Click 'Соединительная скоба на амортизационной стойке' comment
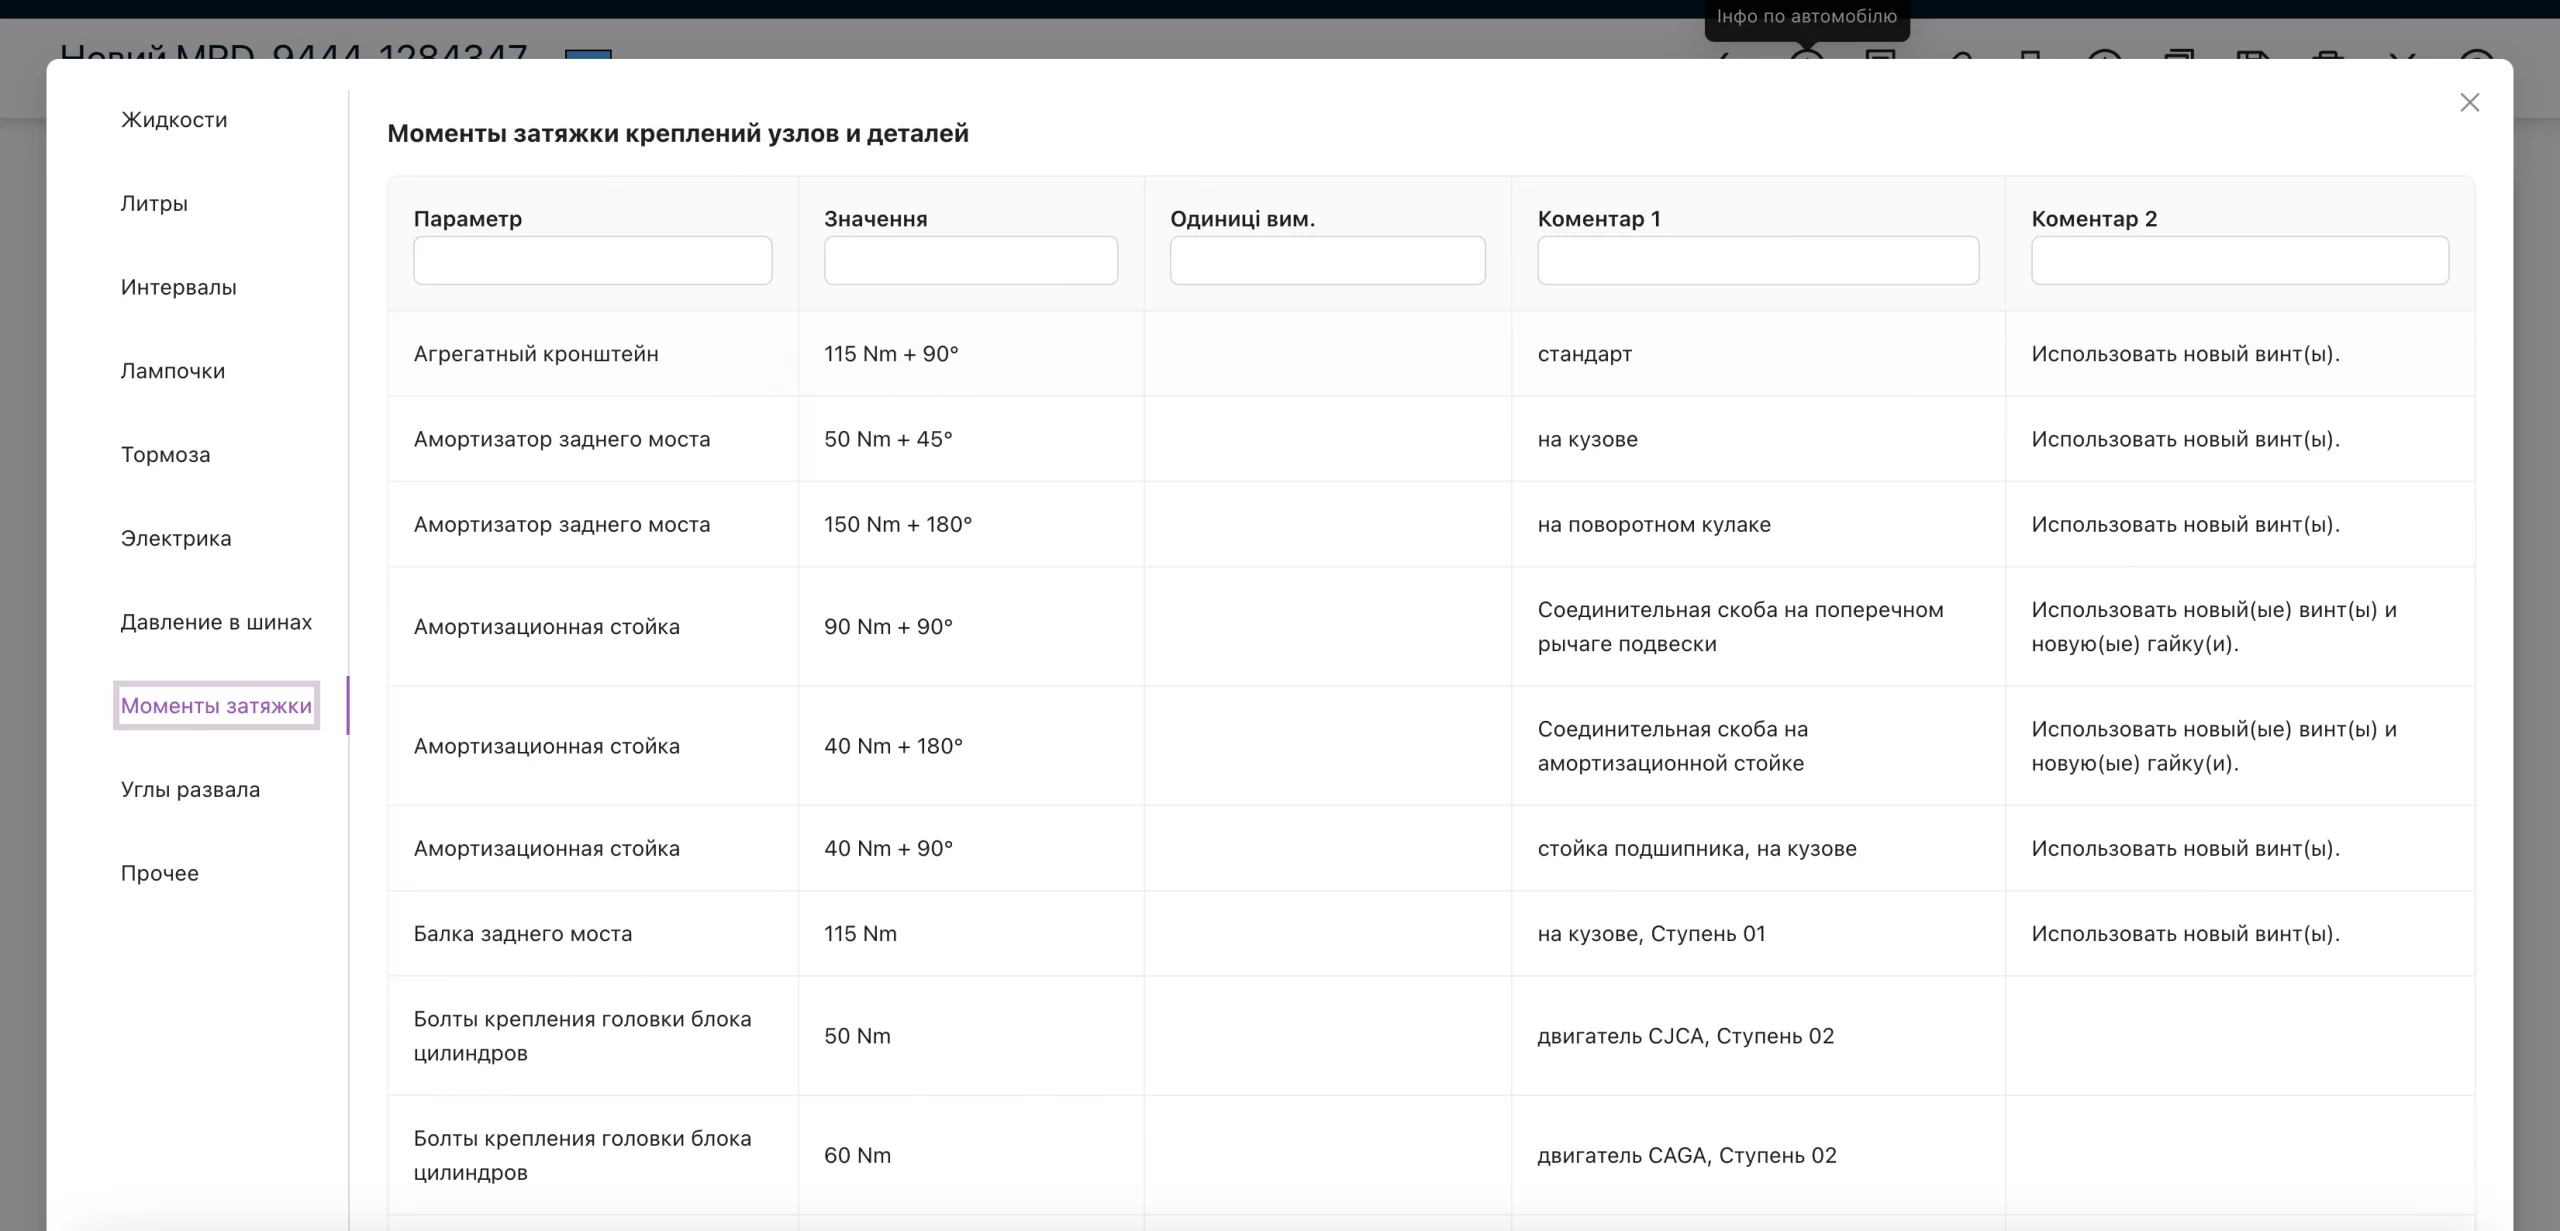Viewport: 2560px width, 1231px height. point(1672,746)
